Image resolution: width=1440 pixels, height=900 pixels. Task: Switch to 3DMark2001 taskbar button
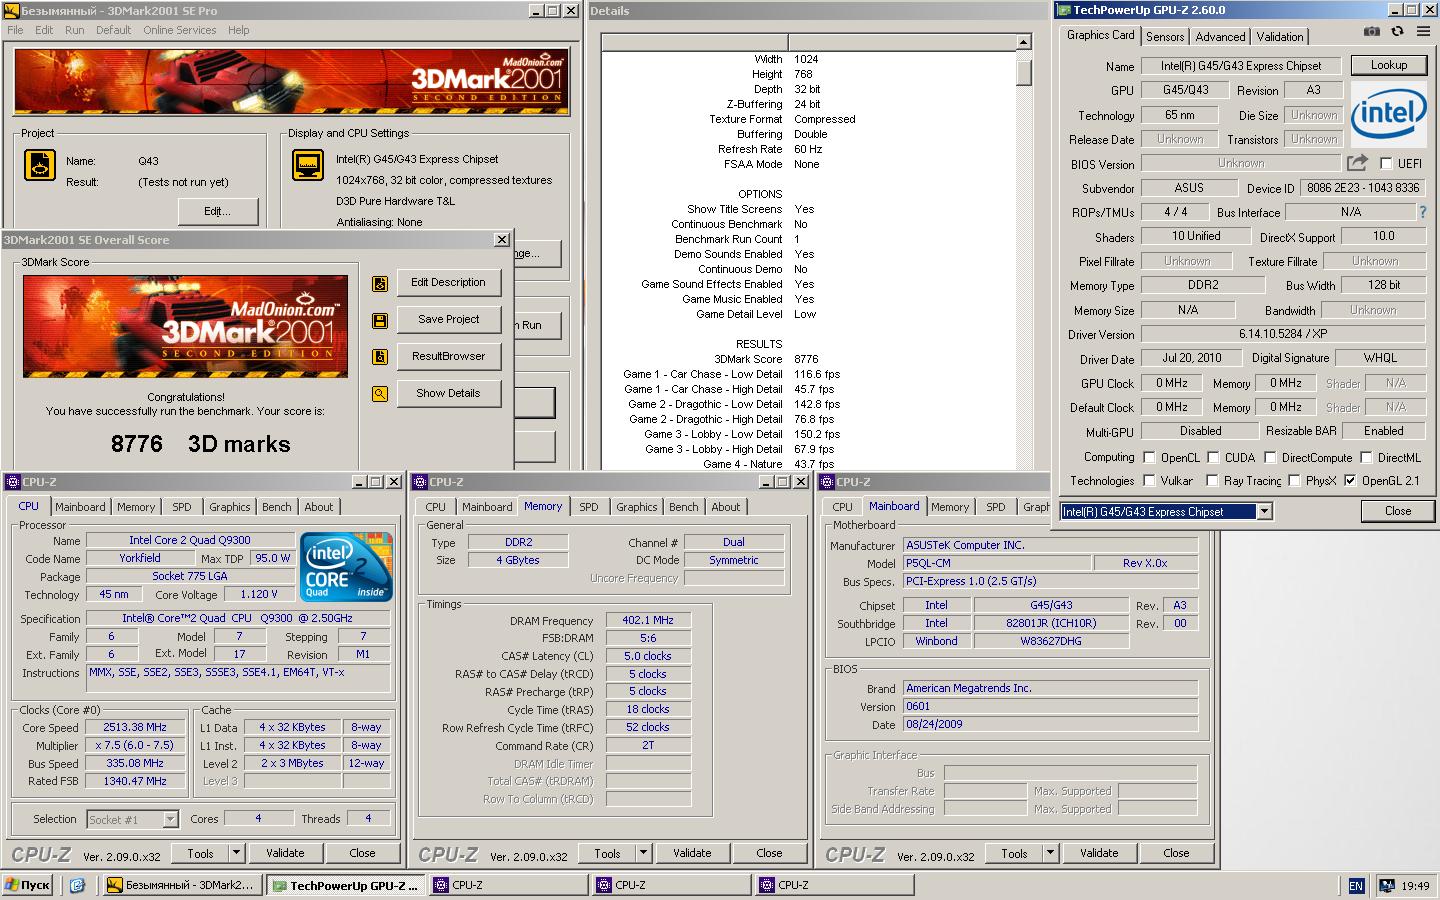(182, 885)
